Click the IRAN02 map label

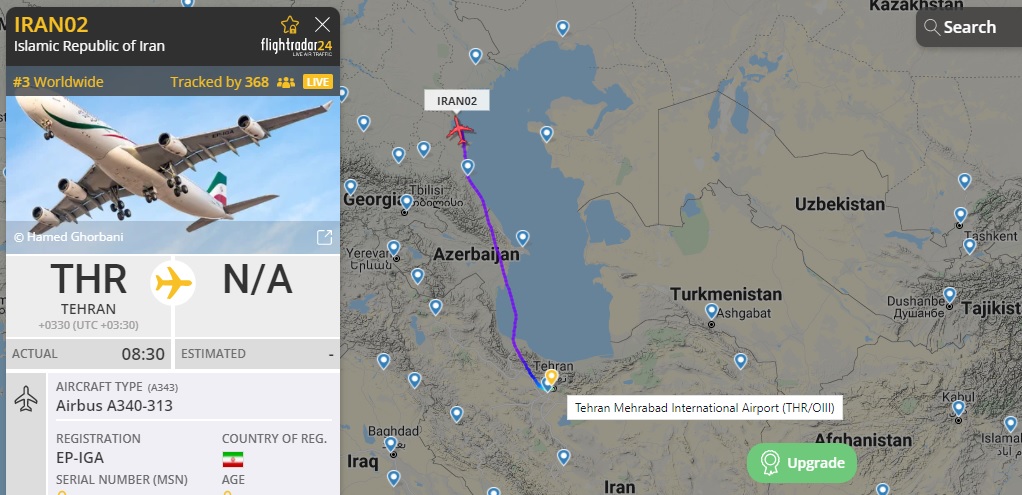tap(456, 100)
